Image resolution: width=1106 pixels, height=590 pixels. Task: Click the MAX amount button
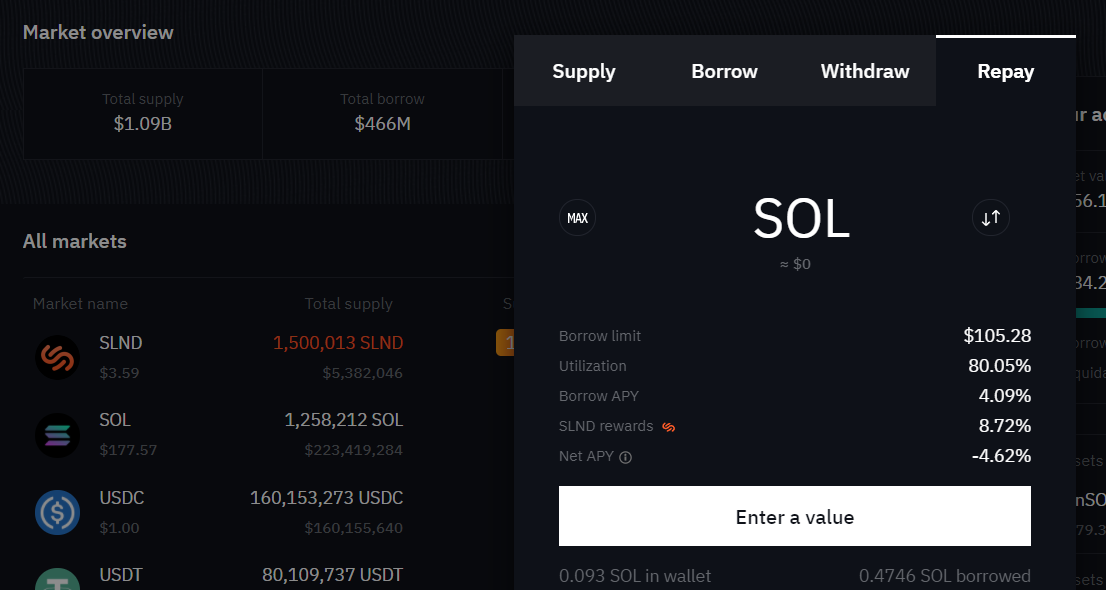pyautogui.click(x=577, y=217)
